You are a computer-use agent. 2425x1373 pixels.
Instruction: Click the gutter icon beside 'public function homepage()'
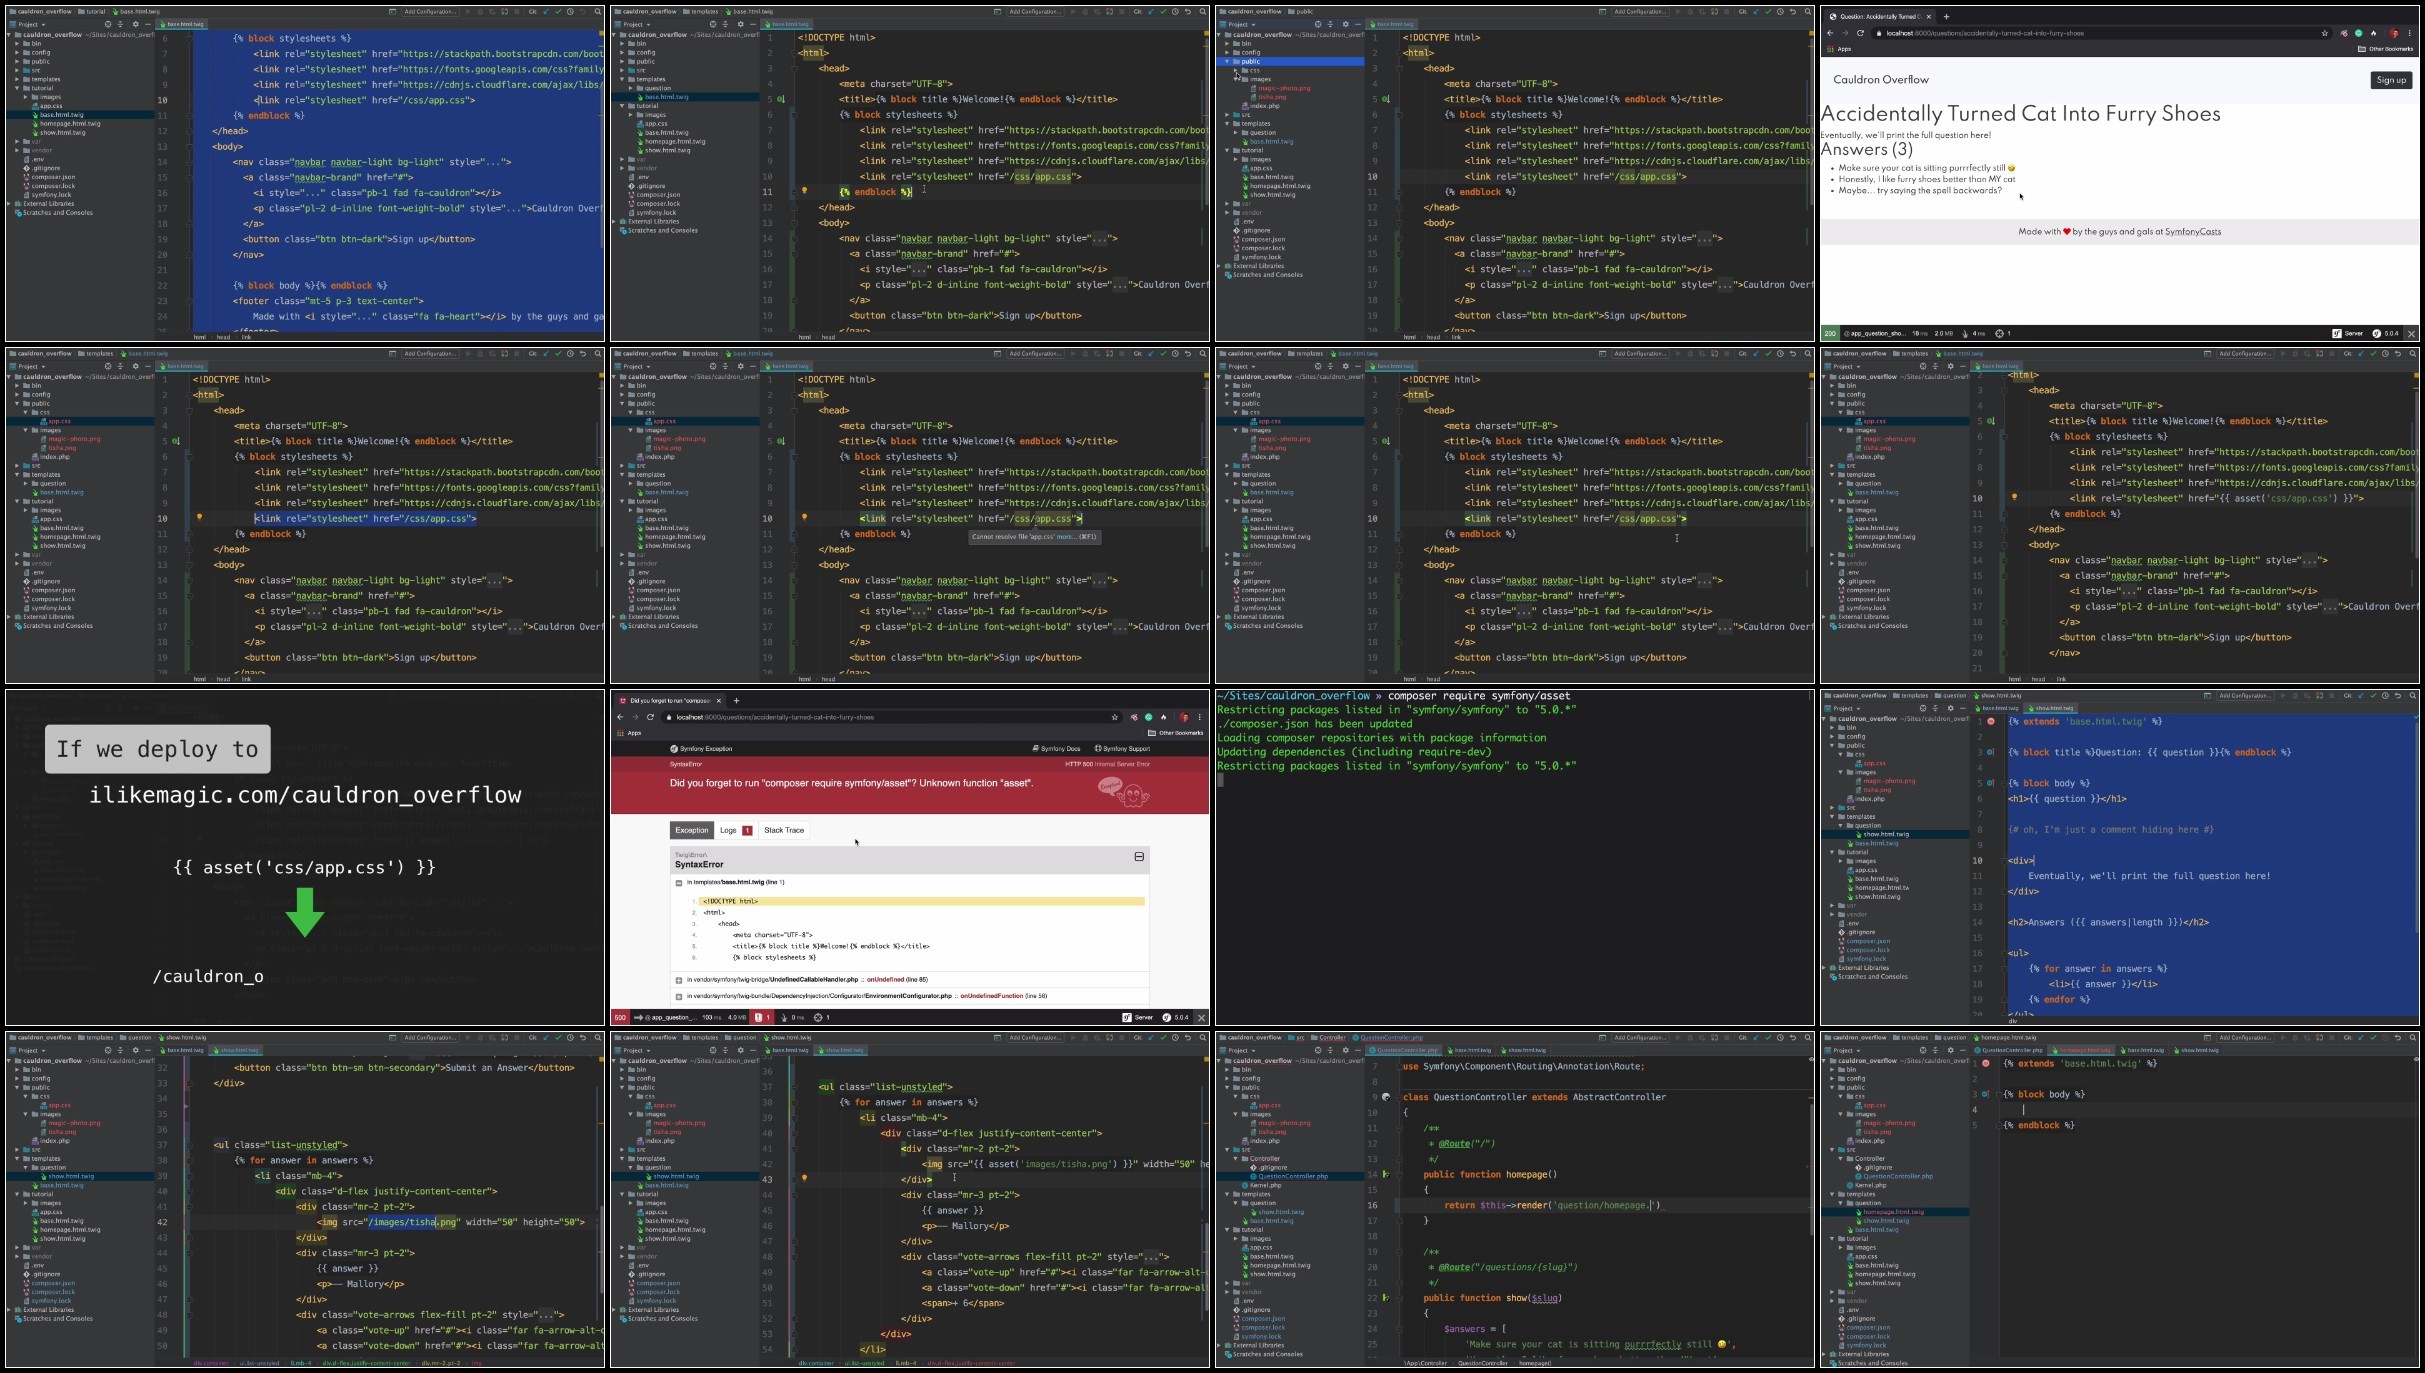1386,1174
